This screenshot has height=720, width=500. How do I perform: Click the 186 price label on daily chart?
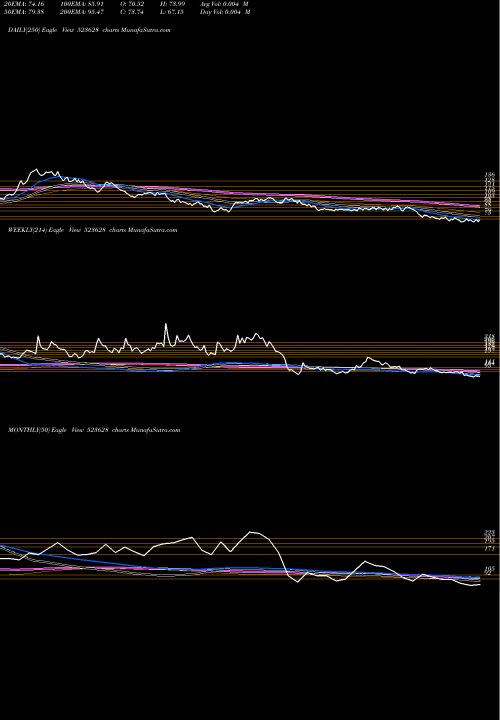(x=489, y=175)
